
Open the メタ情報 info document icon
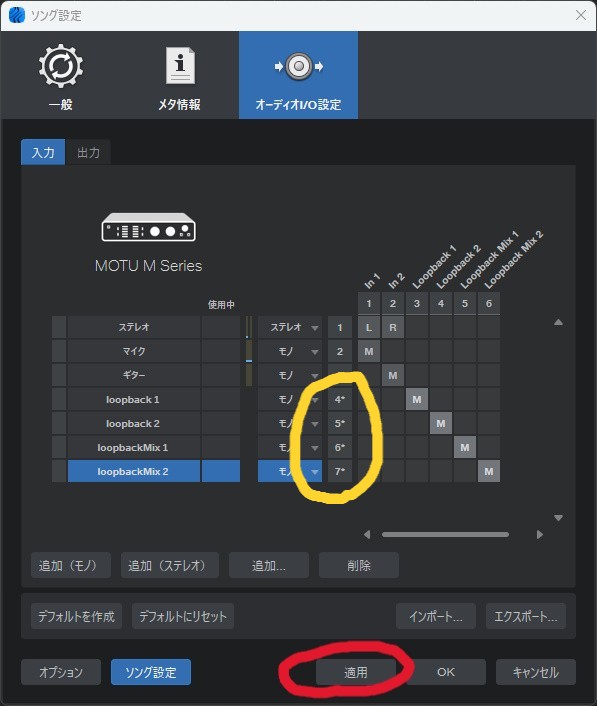(180, 66)
